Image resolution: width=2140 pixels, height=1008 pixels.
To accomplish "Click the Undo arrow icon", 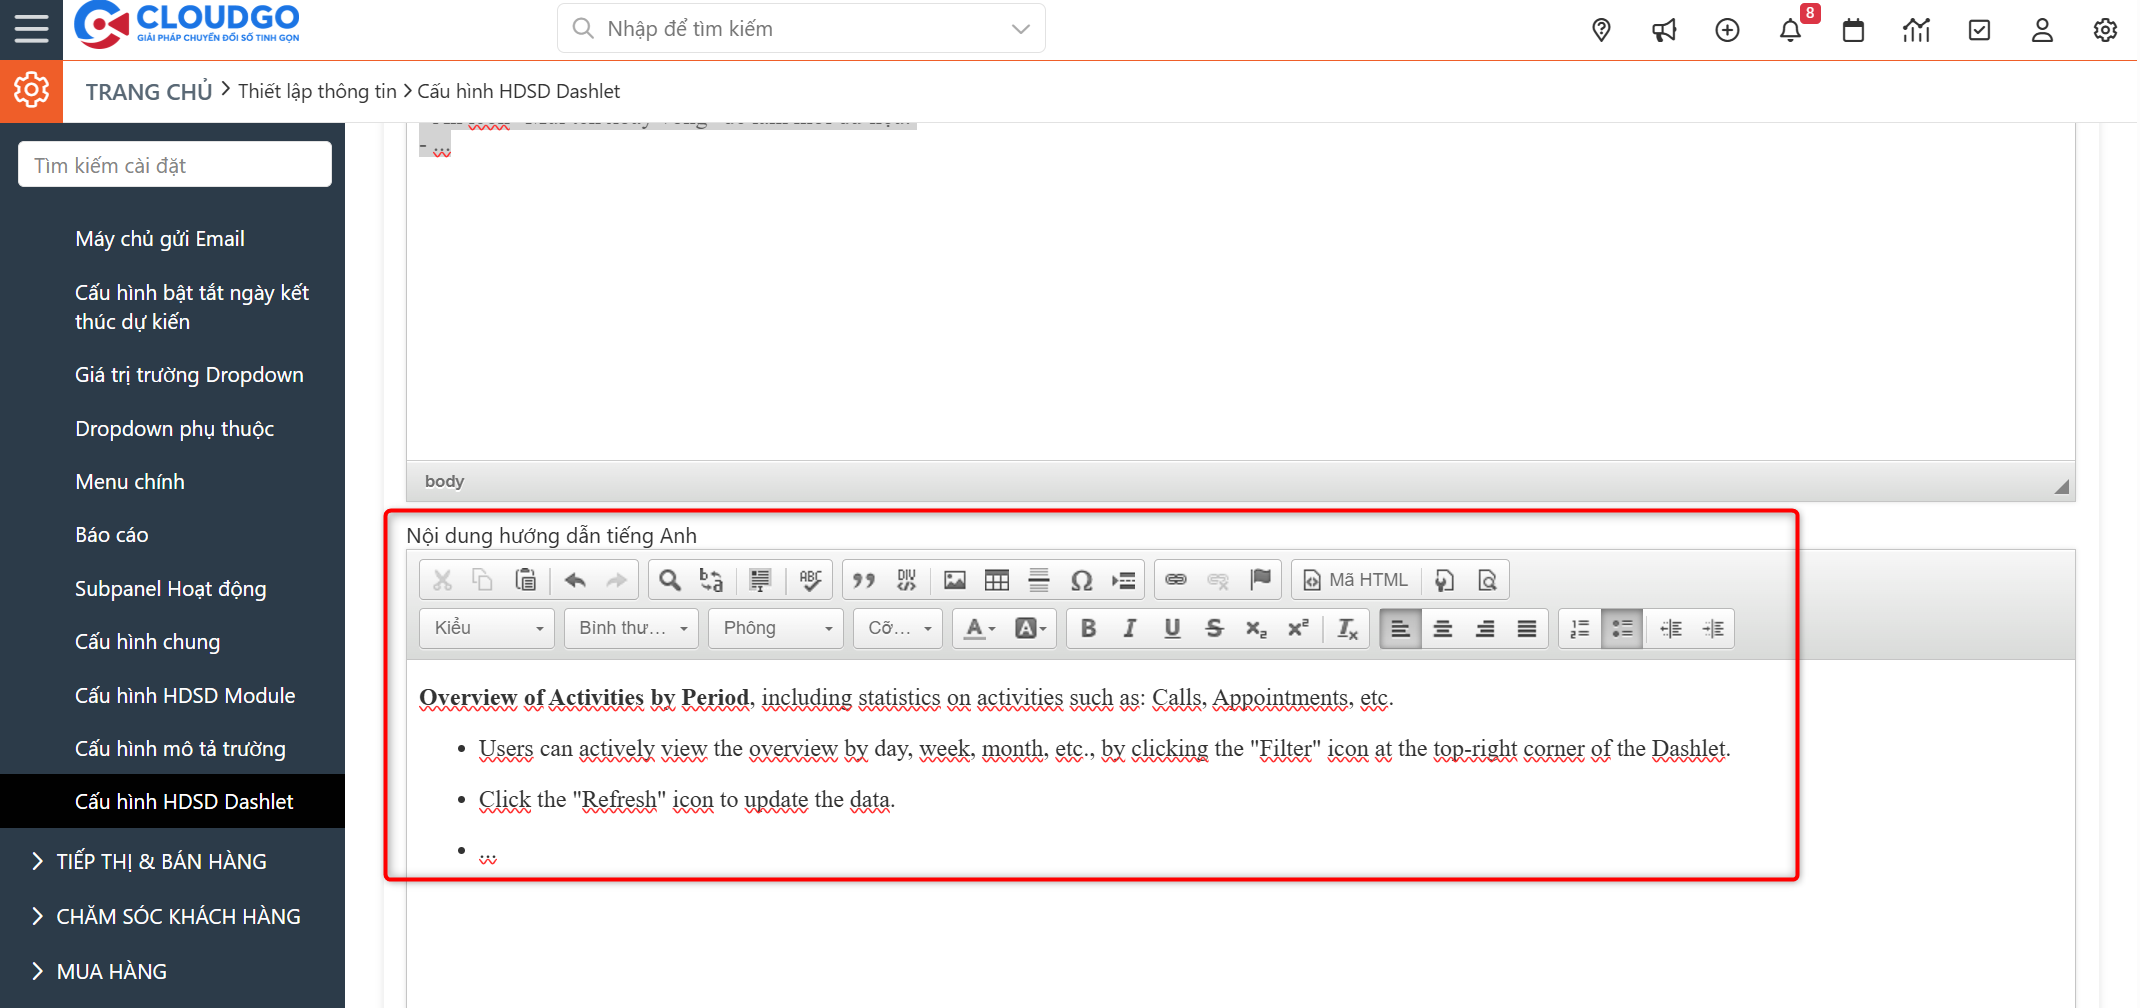I will point(575,580).
